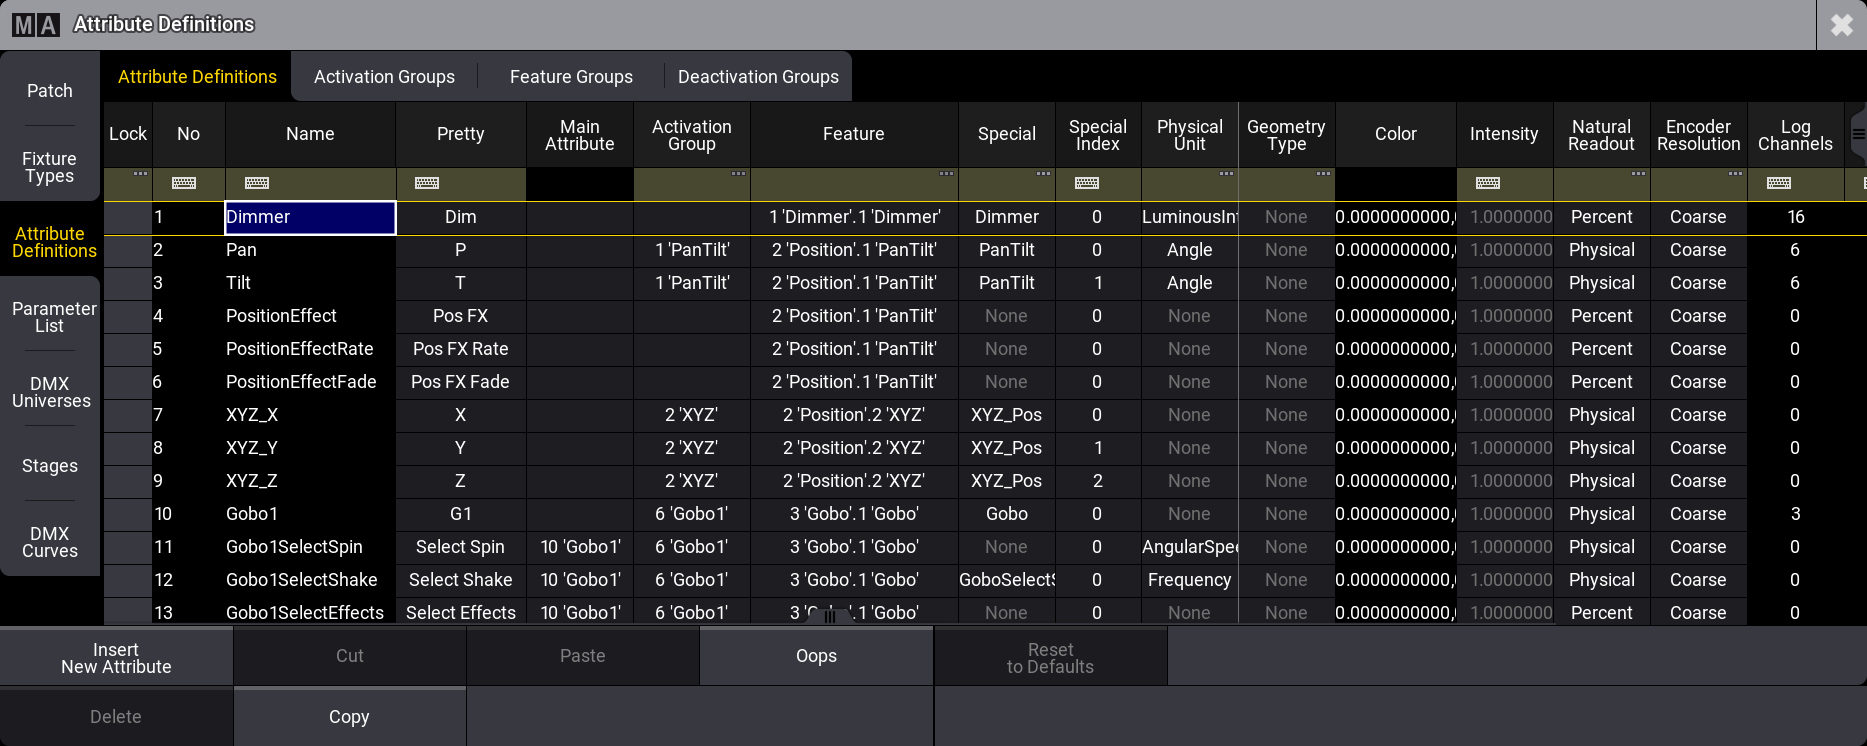Click Log Channels value 16 in Dimmer row

1796,217
